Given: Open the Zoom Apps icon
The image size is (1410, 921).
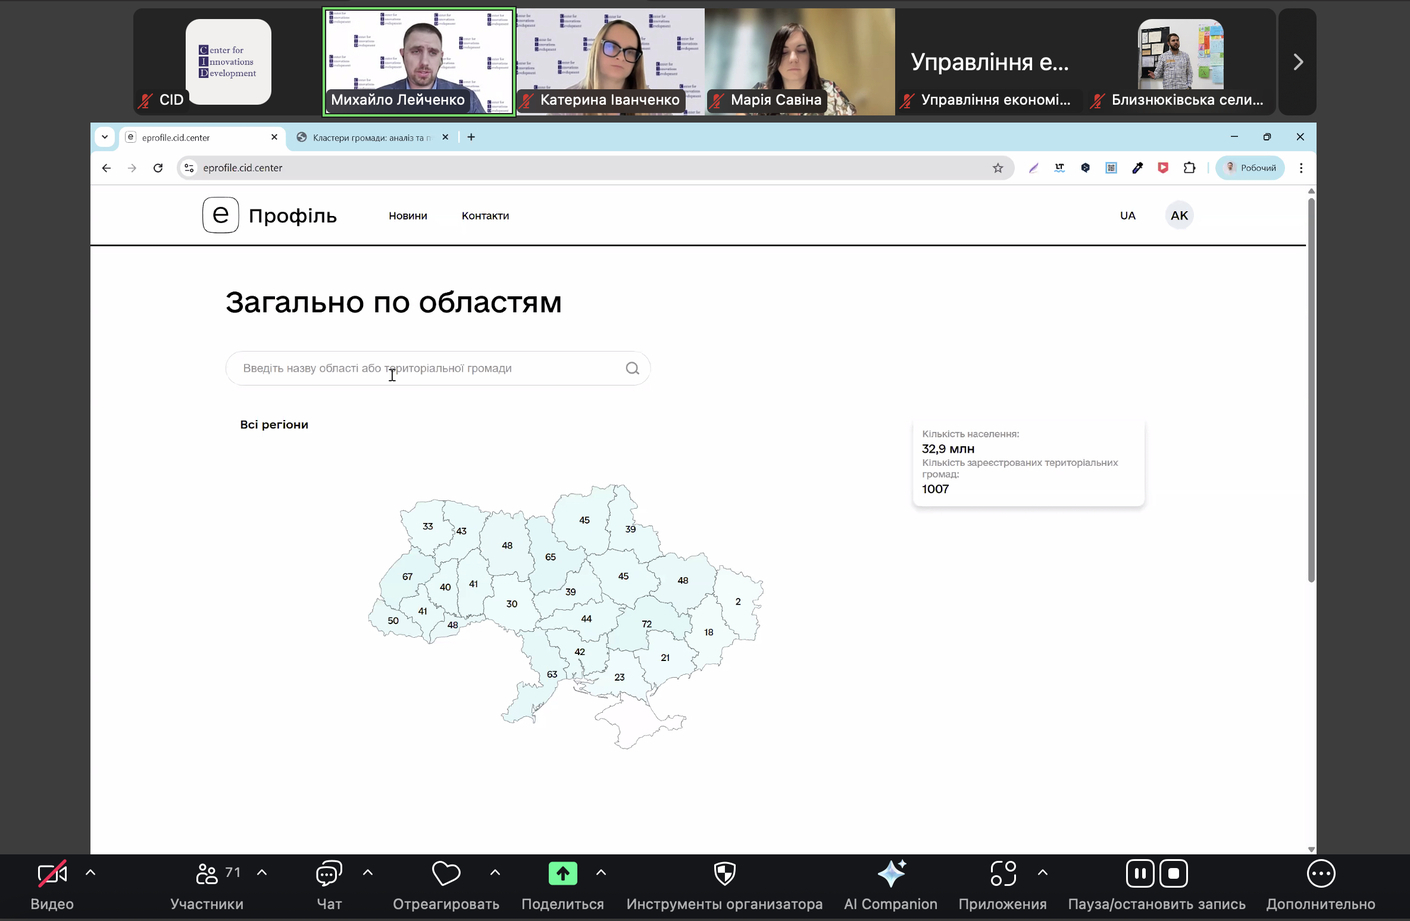Looking at the screenshot, I should (x=1002, y=874).
